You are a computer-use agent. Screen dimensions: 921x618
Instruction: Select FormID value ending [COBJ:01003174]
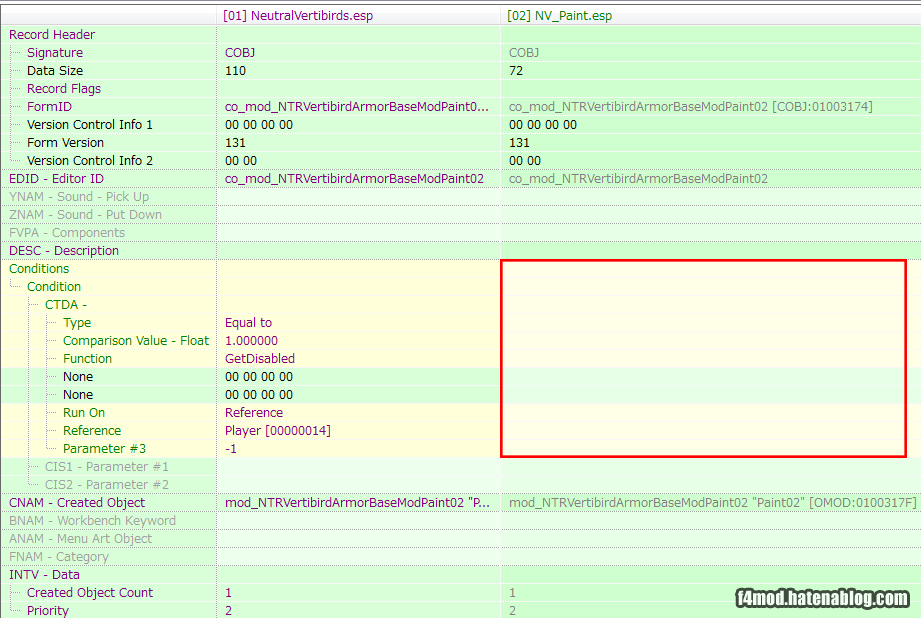(x=690, y=107)
